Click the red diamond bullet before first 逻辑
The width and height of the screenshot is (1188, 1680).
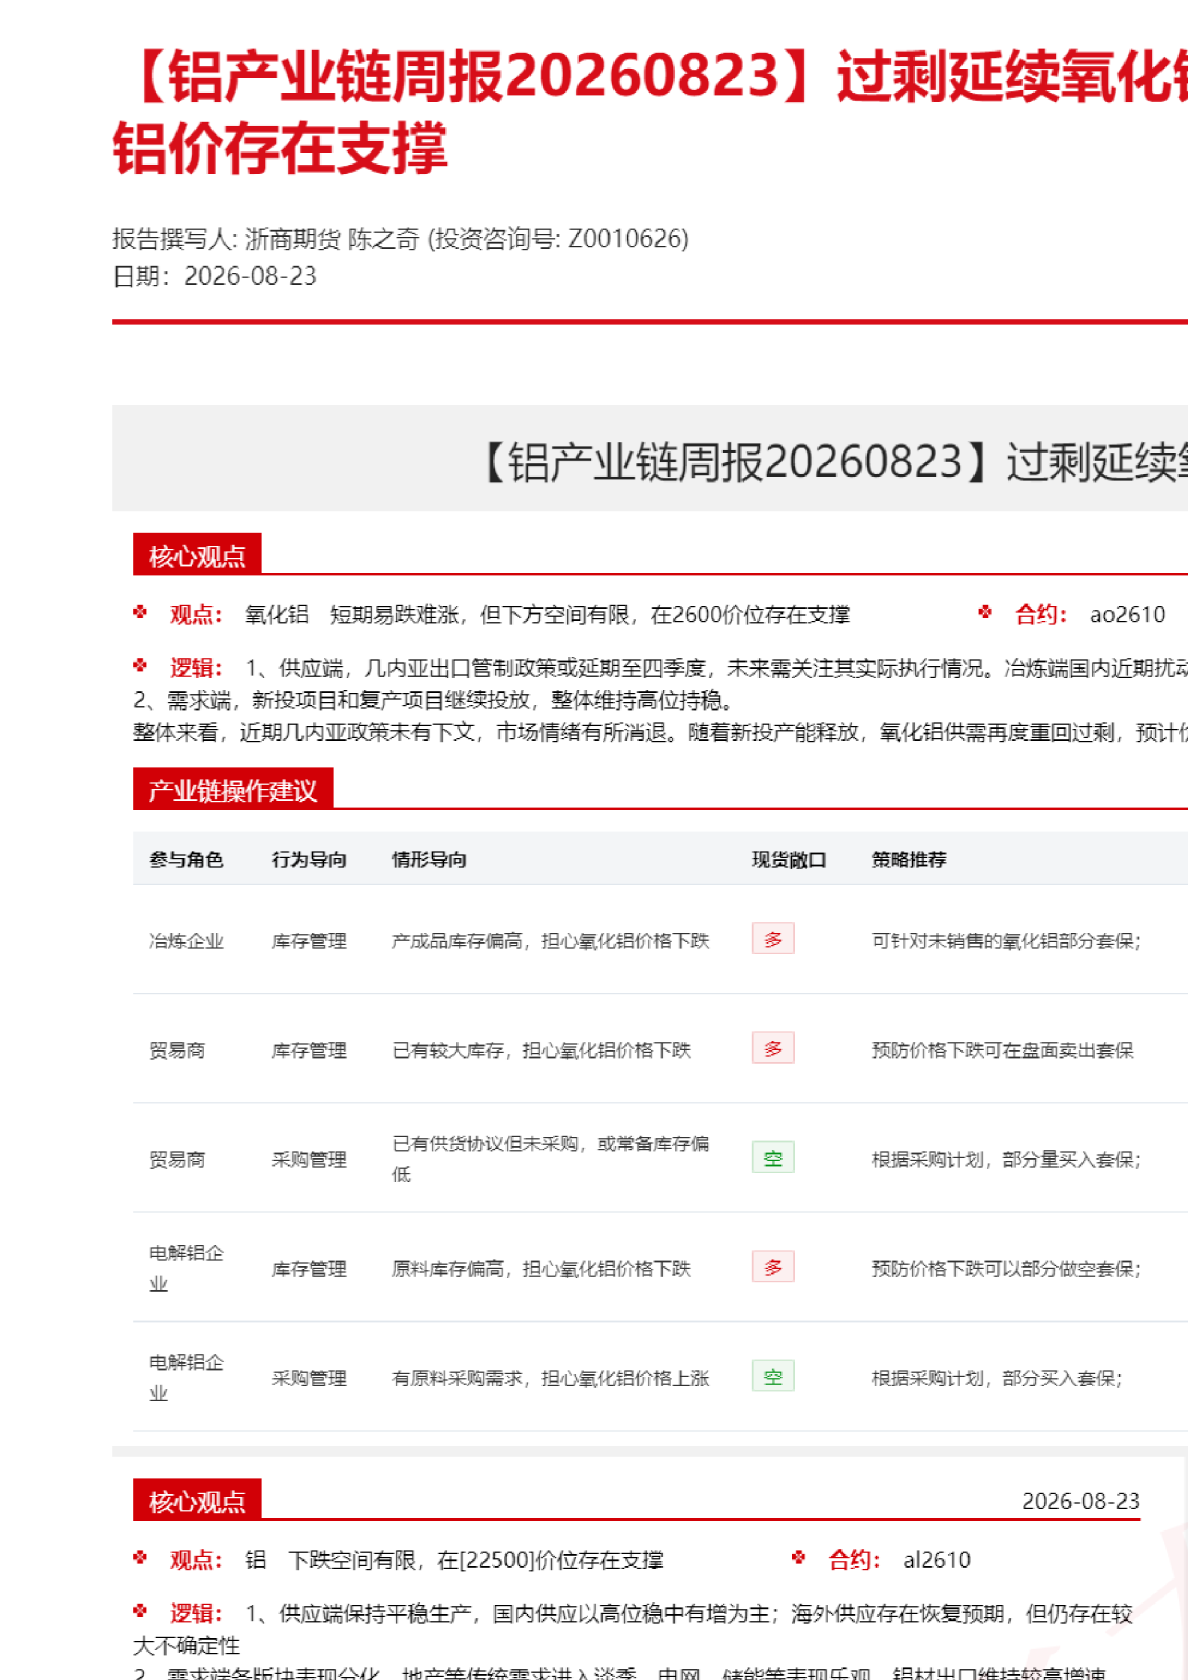141,665
